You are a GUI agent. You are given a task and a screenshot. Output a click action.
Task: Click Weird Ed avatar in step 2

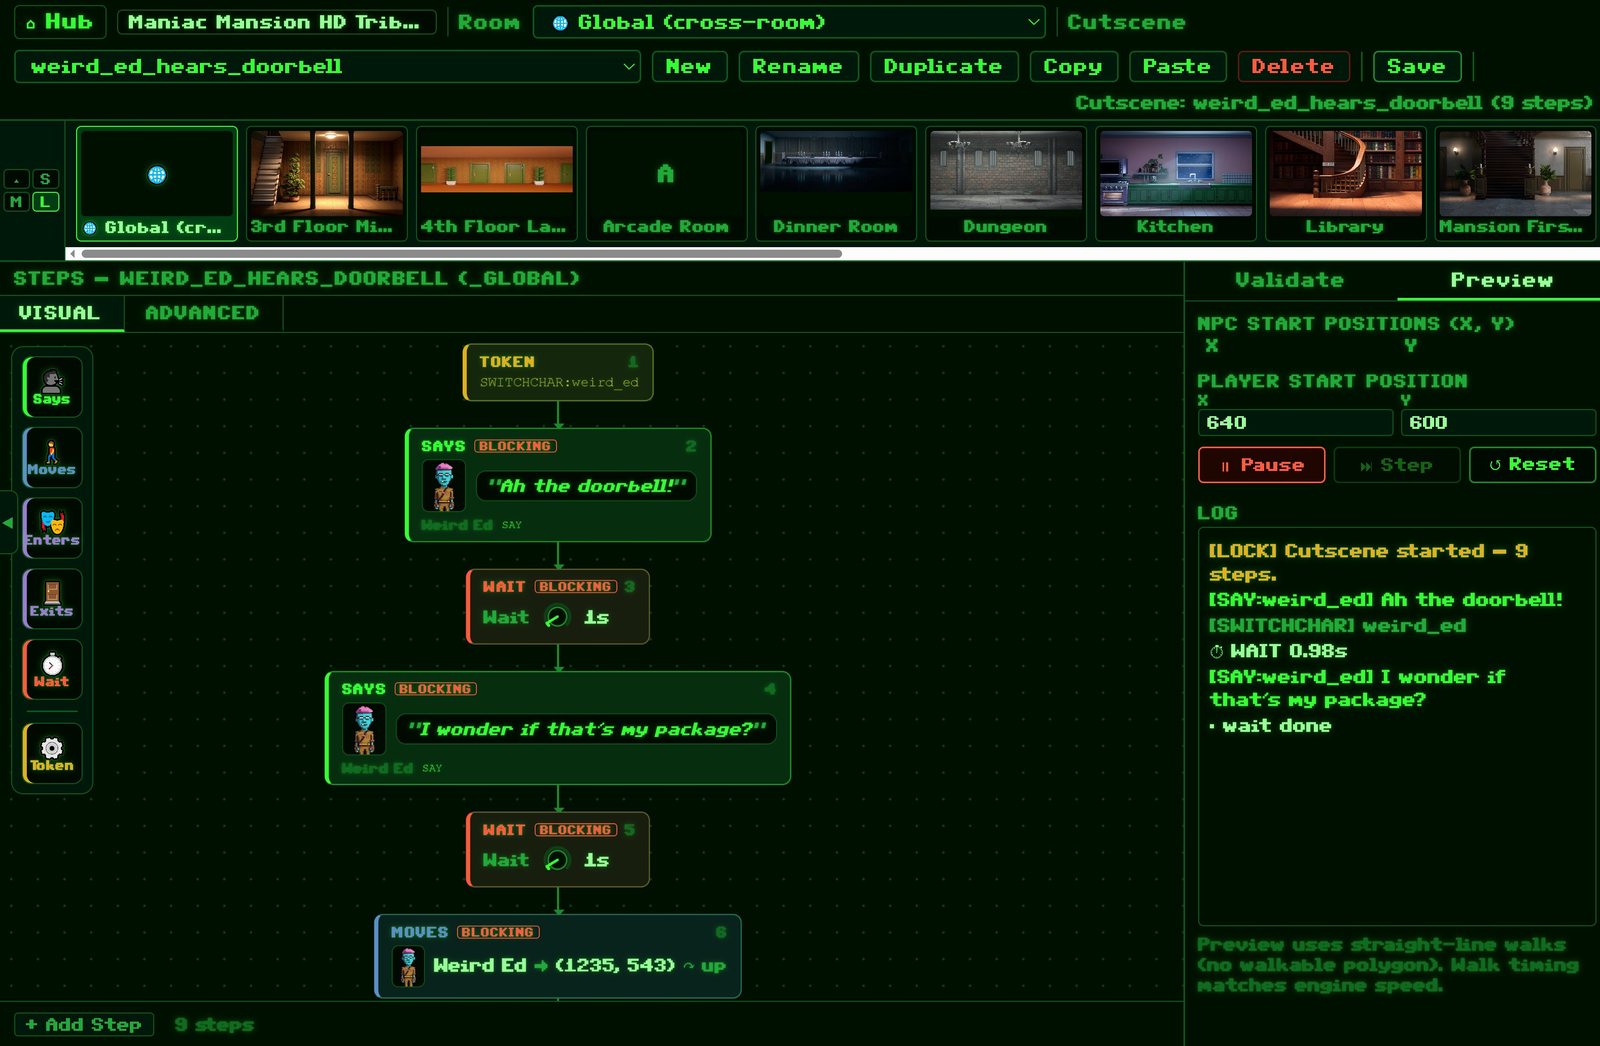coord(444,486)
